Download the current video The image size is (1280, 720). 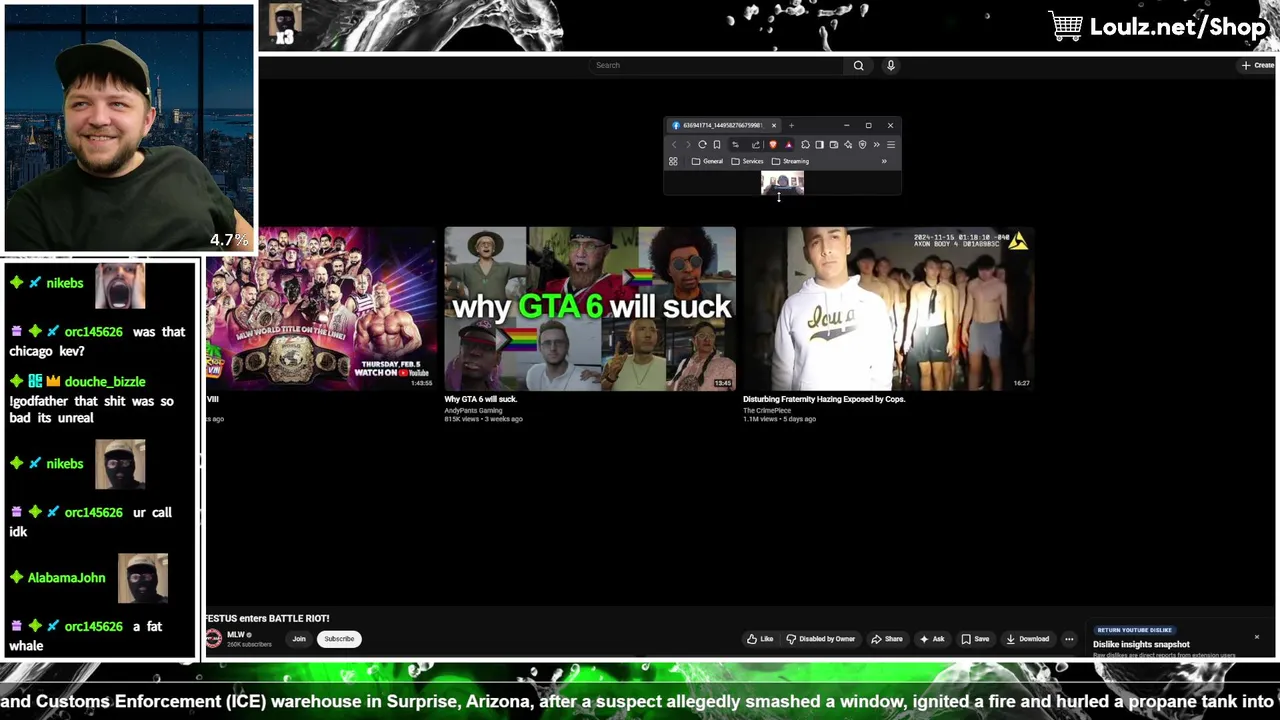pyautogui.click(x=1028, y=639)
